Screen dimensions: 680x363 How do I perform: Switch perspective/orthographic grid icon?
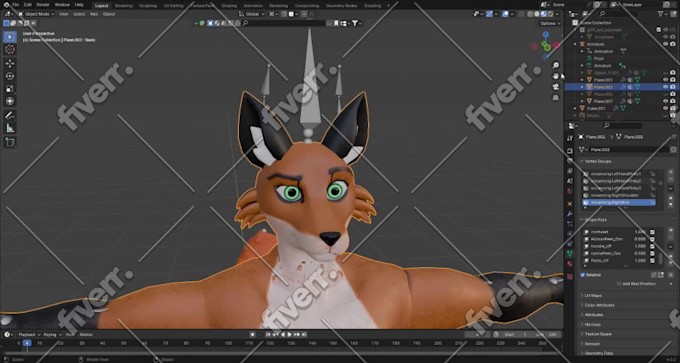coord(556,98)
